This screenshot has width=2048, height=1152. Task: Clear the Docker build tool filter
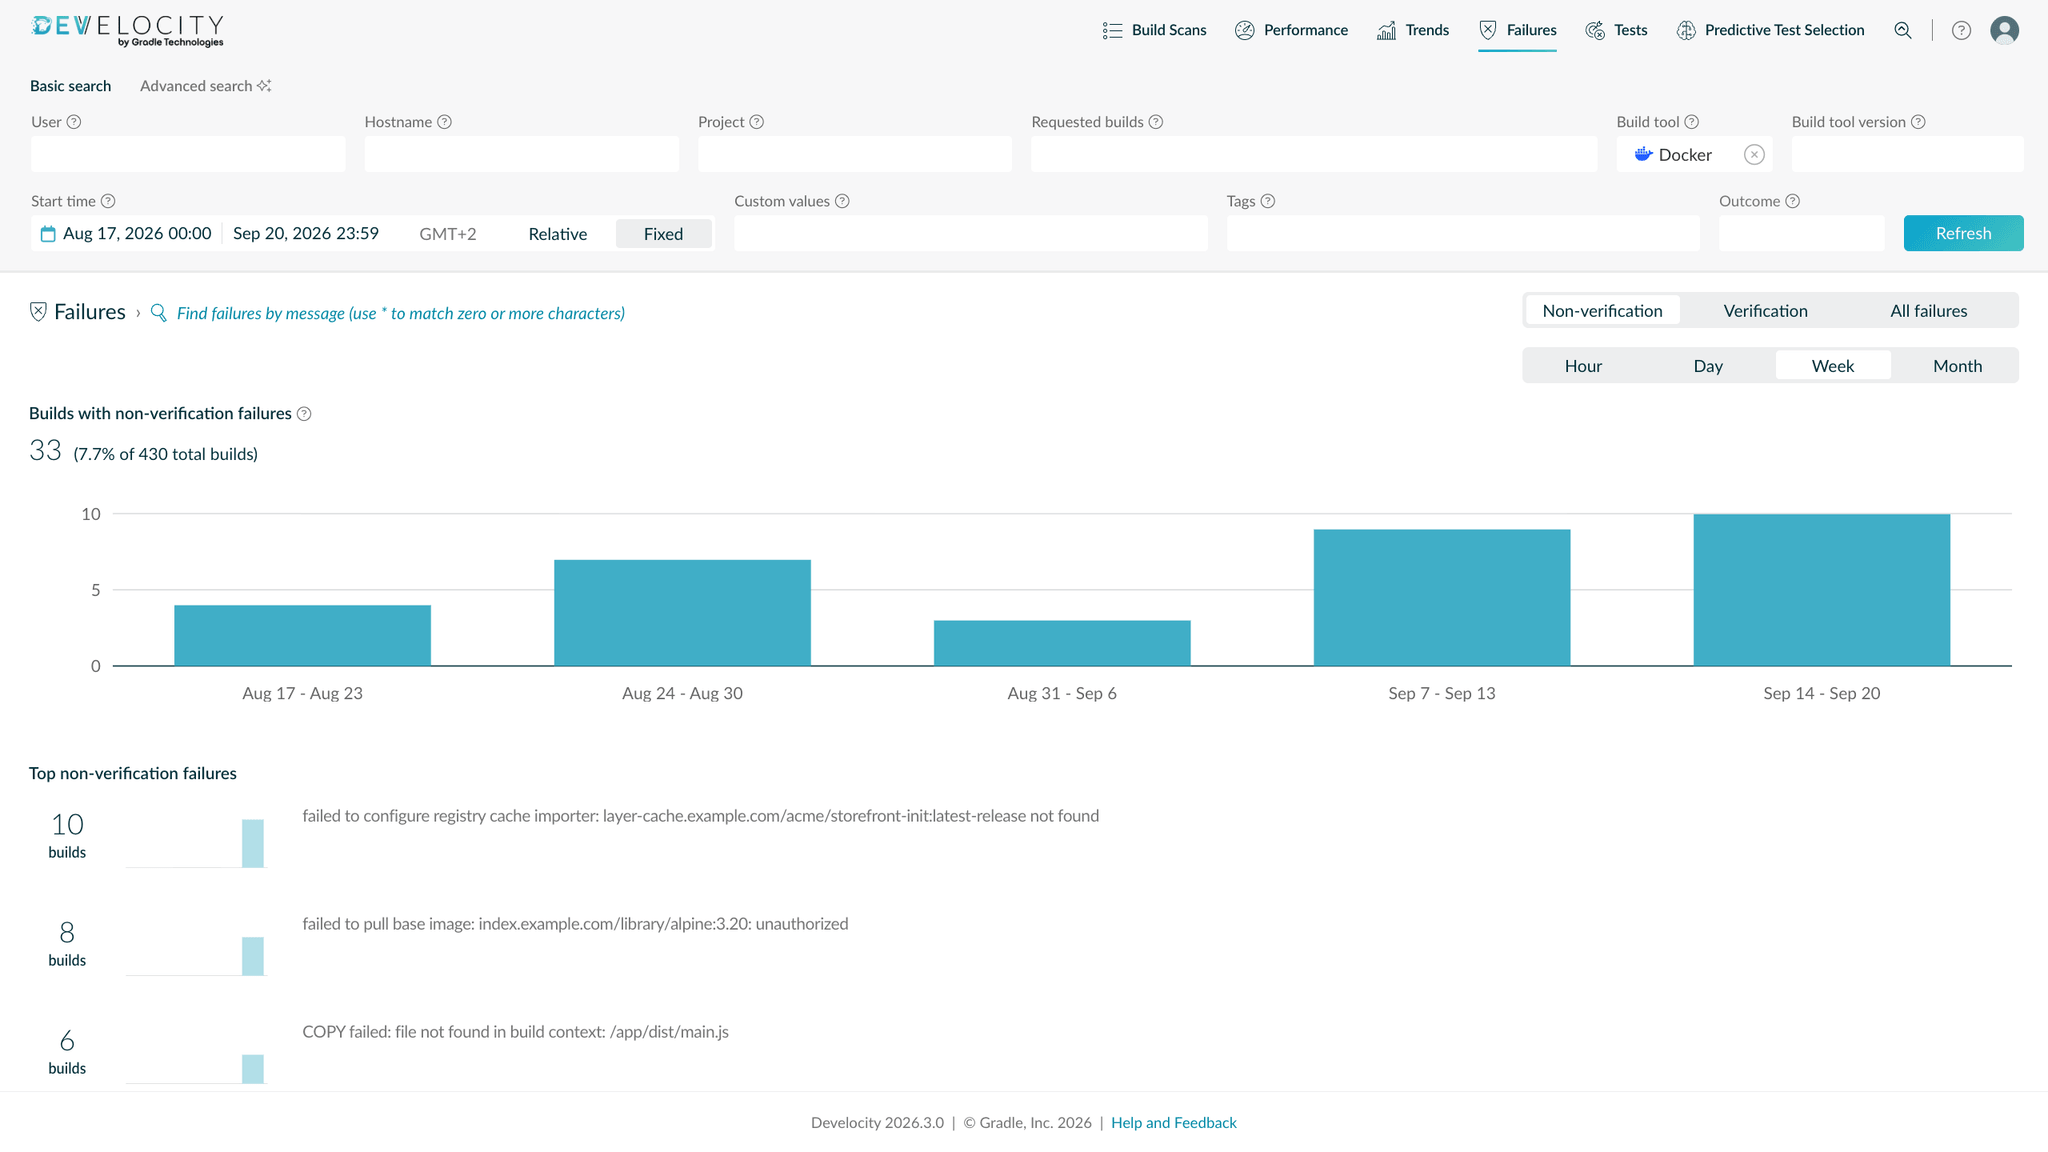(x=1754, y=154)
